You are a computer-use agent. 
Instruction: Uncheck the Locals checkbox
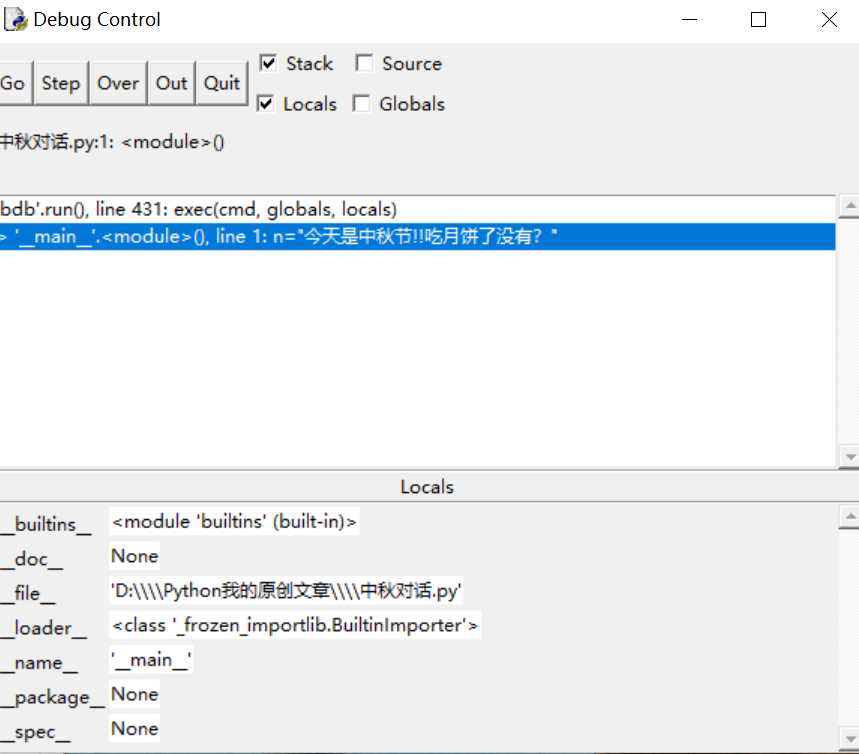(265, 103)
